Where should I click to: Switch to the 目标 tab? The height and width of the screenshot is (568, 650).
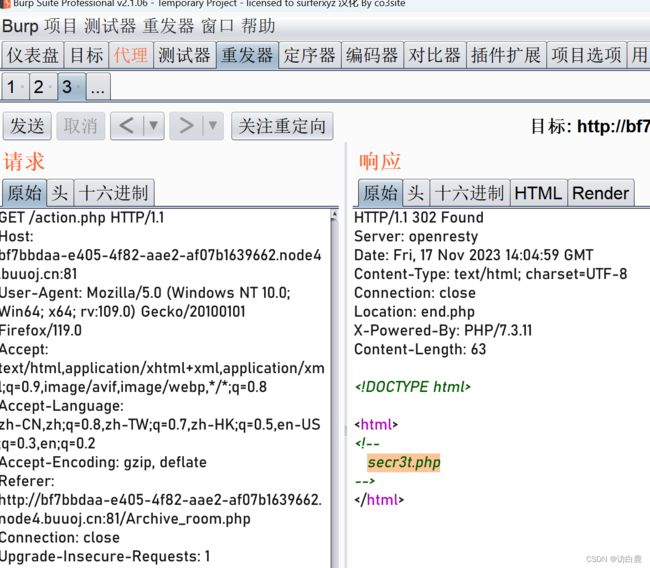[87, 55]
